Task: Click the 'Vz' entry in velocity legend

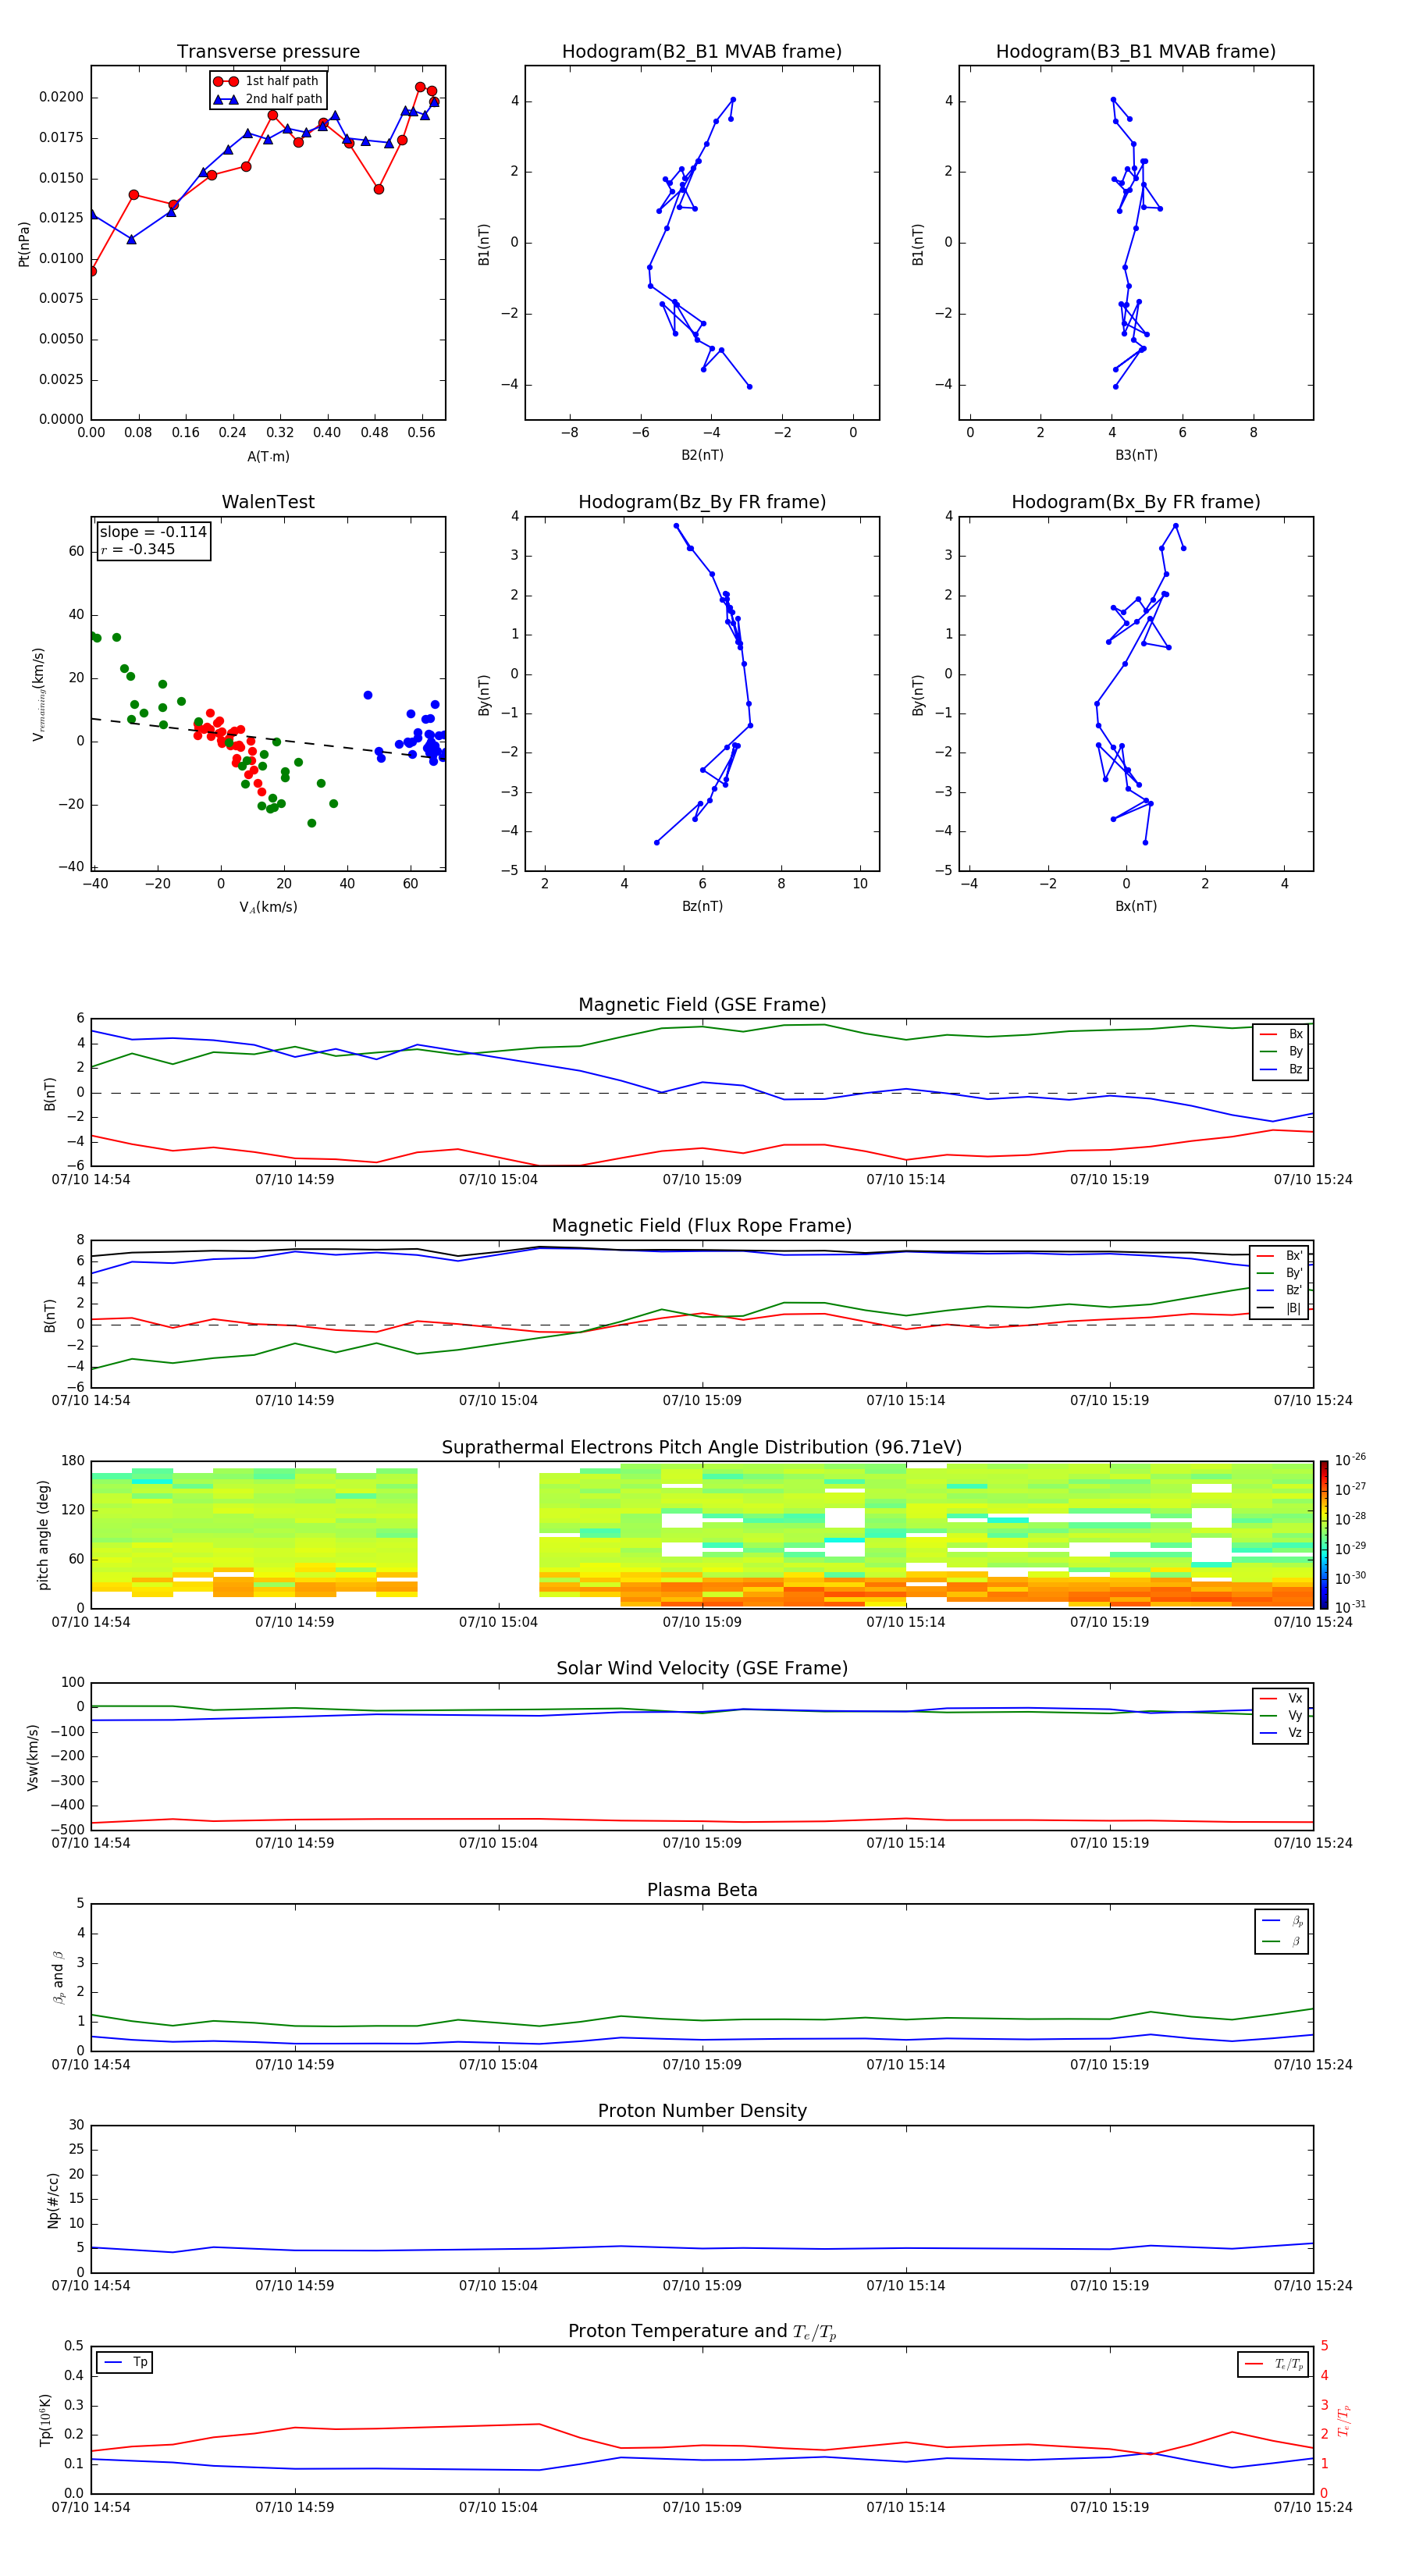Action: [1282, 1733]
